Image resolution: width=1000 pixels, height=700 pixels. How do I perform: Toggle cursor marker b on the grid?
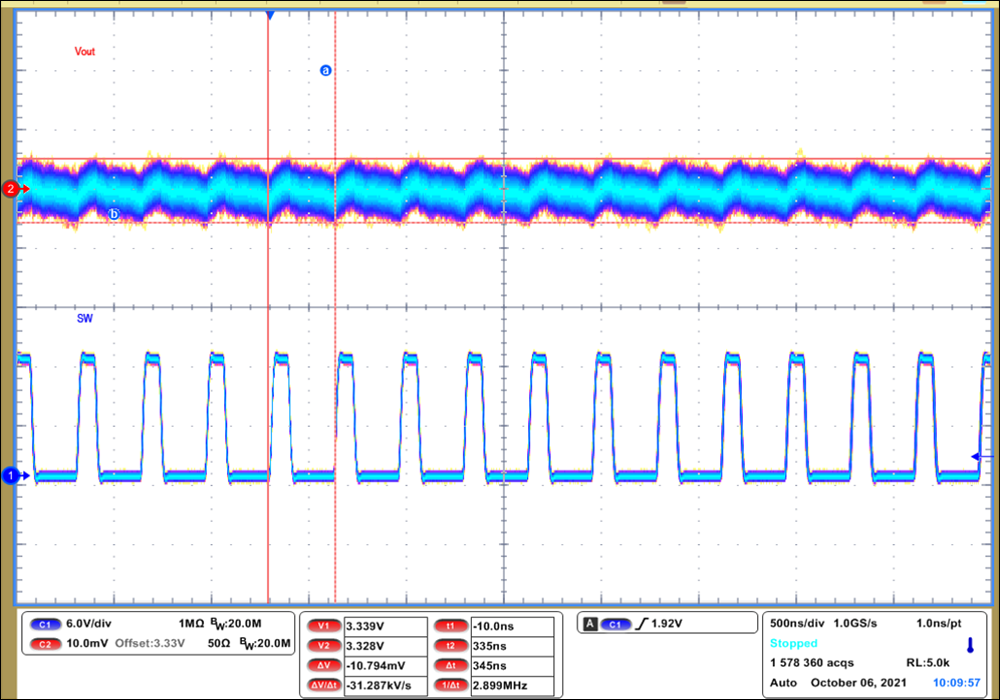click(115, 213)
